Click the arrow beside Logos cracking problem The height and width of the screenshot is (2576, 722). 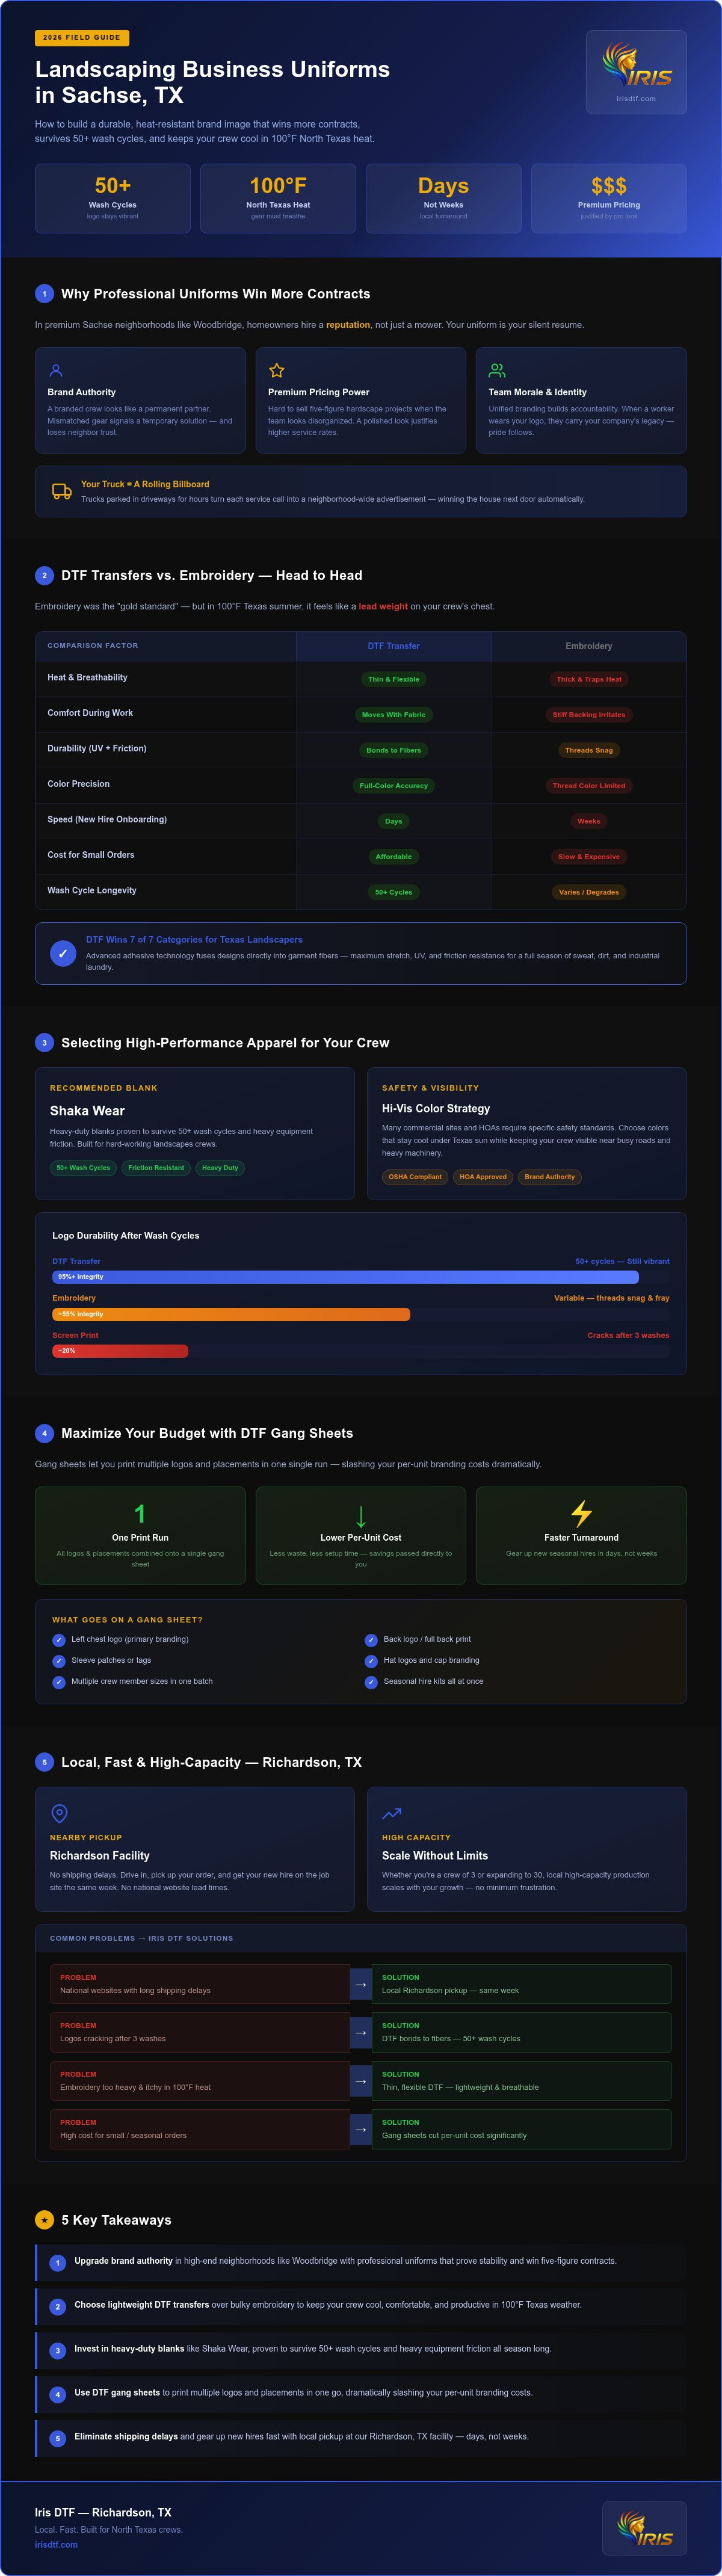[361, 2032]
